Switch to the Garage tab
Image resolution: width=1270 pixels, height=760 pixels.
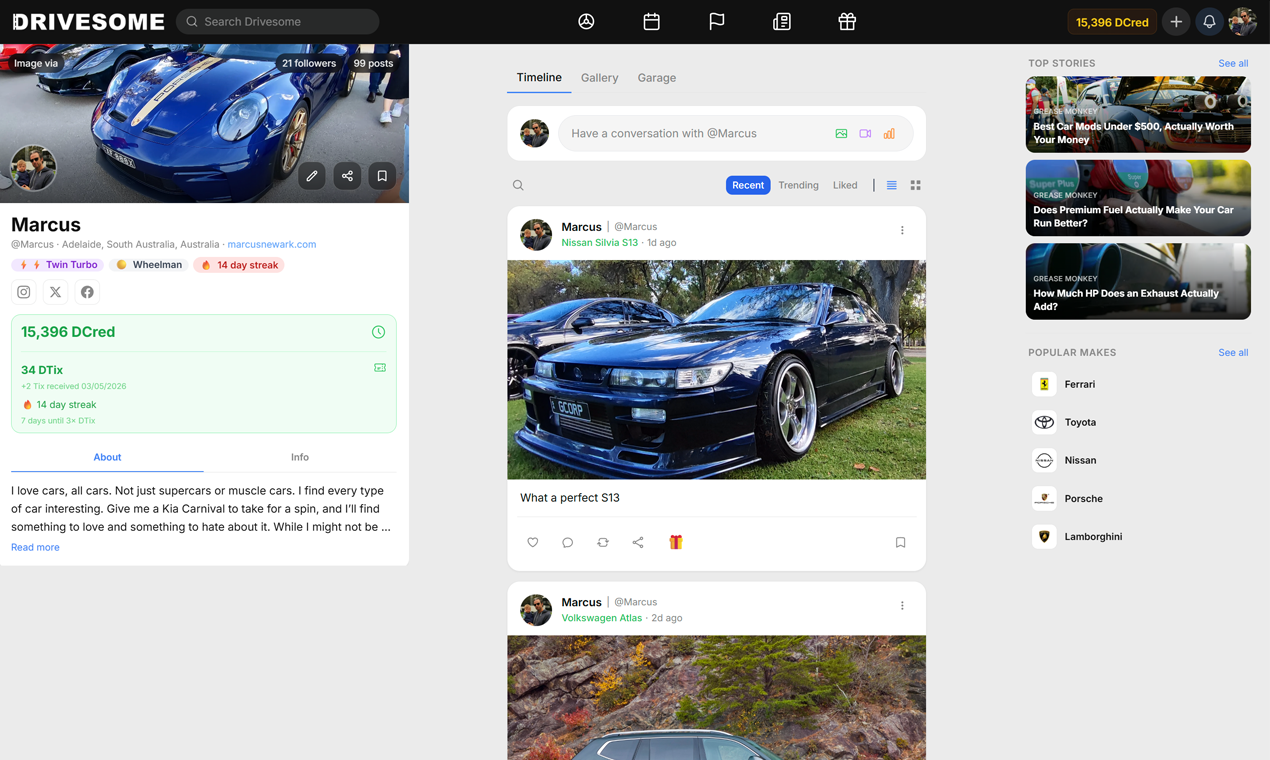(657, 77)
